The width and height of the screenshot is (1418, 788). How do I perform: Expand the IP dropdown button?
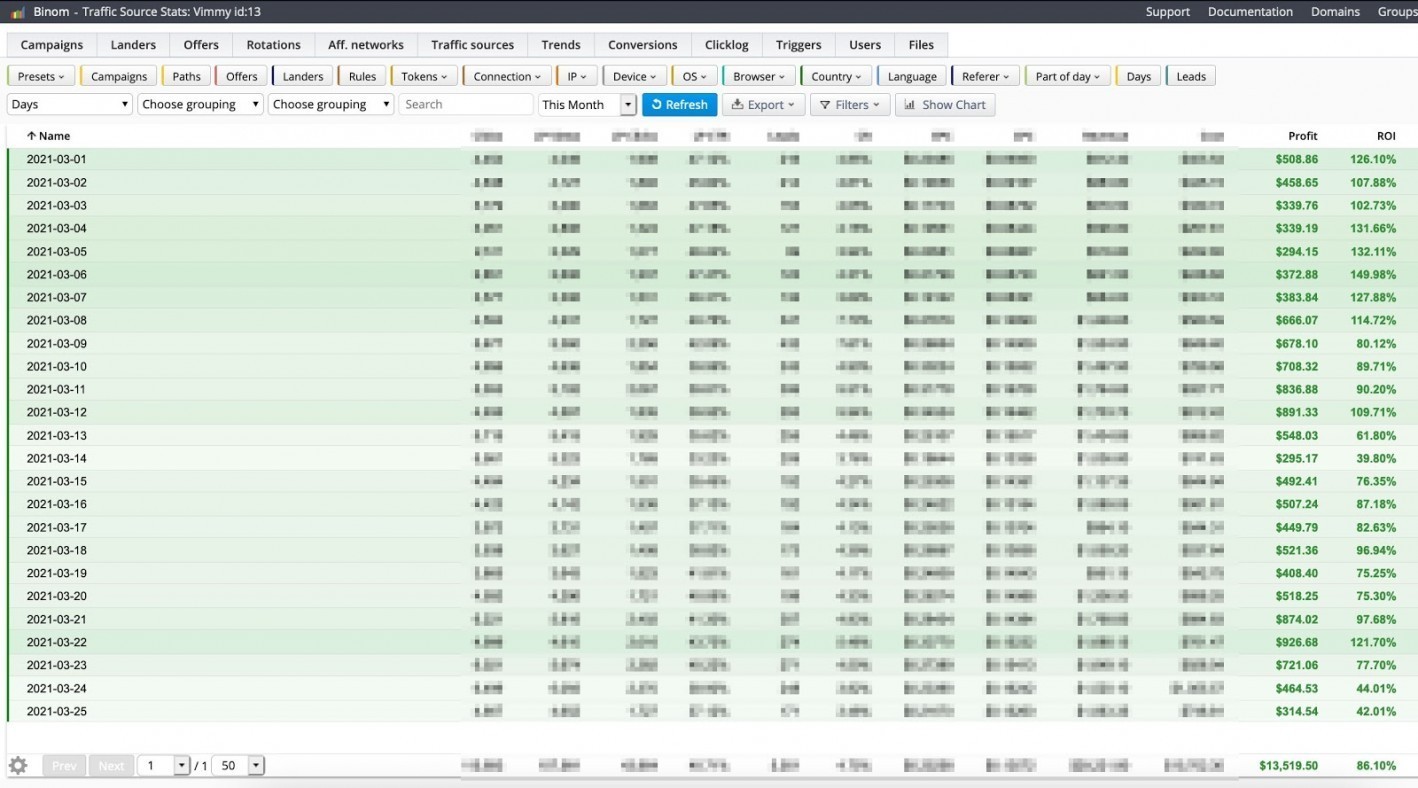click(577, 76)
